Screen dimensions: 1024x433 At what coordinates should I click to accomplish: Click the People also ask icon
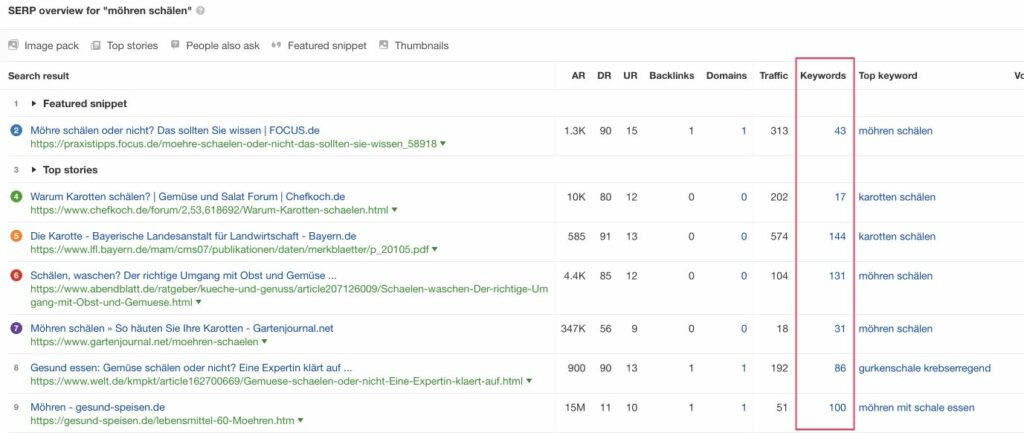175,45
